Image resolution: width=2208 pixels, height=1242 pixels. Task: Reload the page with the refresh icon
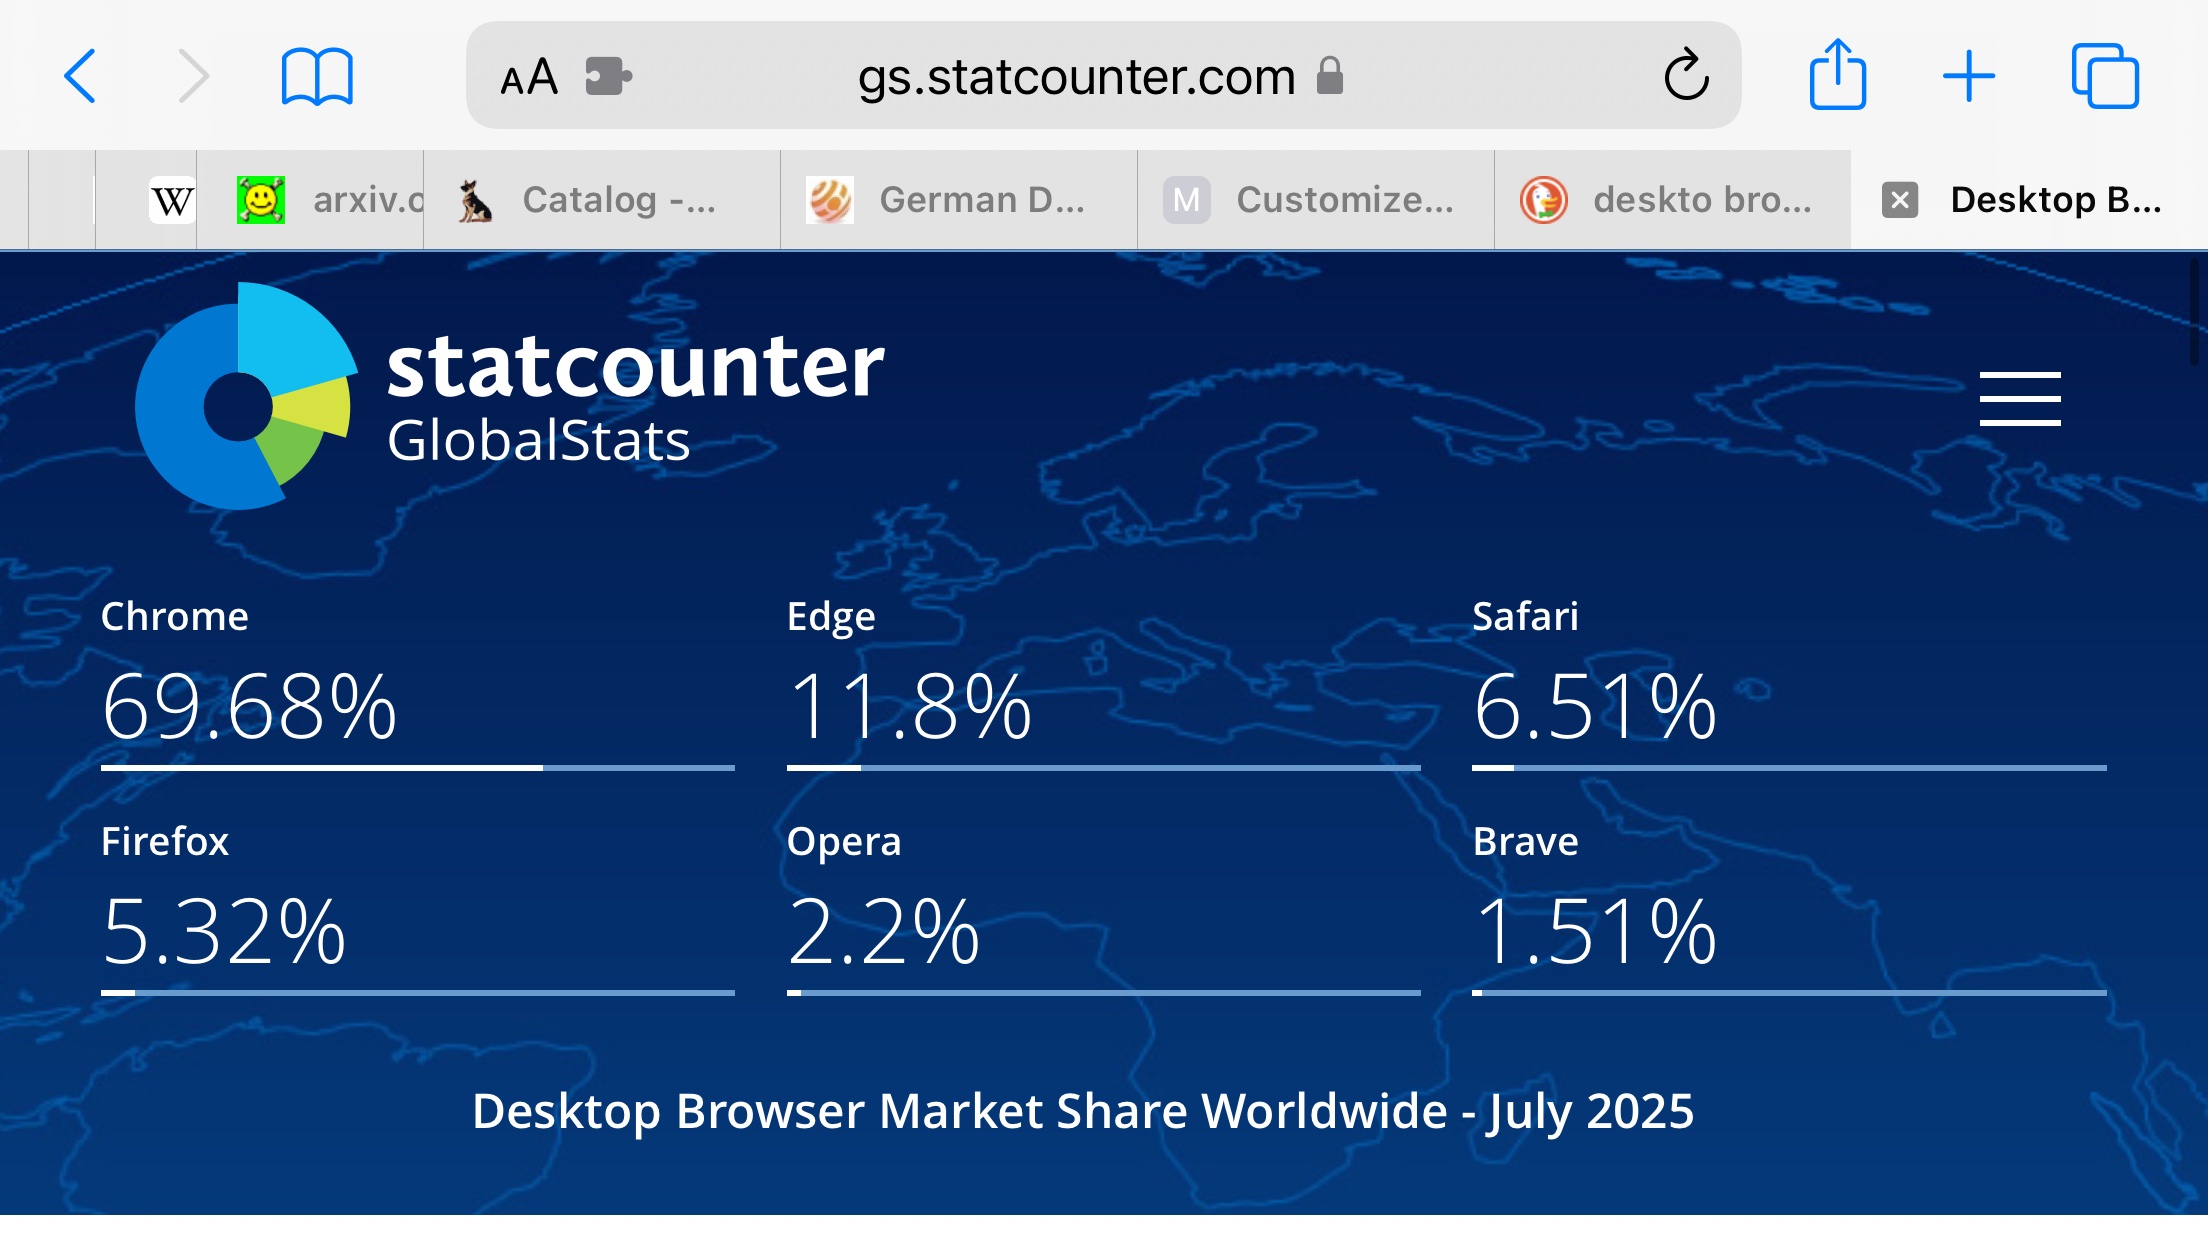click(x=1686, y=75)
